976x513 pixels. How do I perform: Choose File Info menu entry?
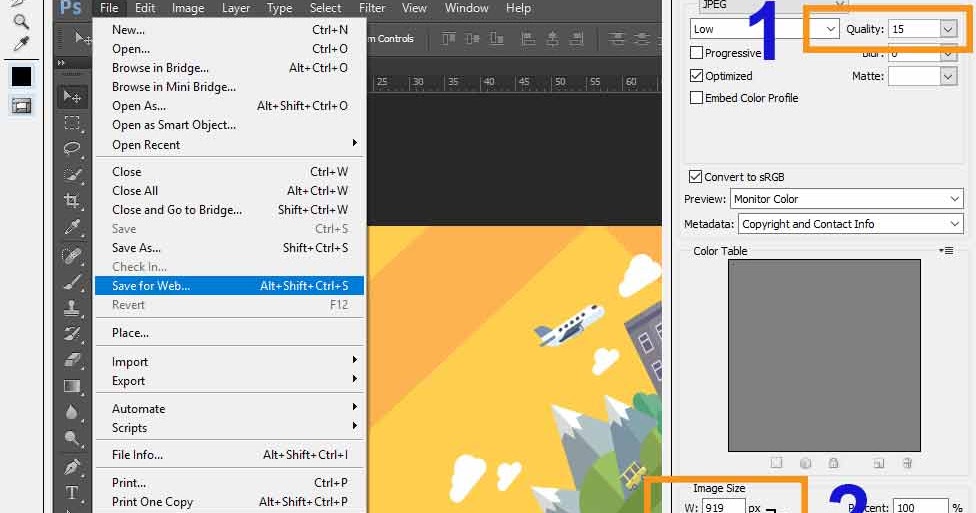tap(229, 454)
